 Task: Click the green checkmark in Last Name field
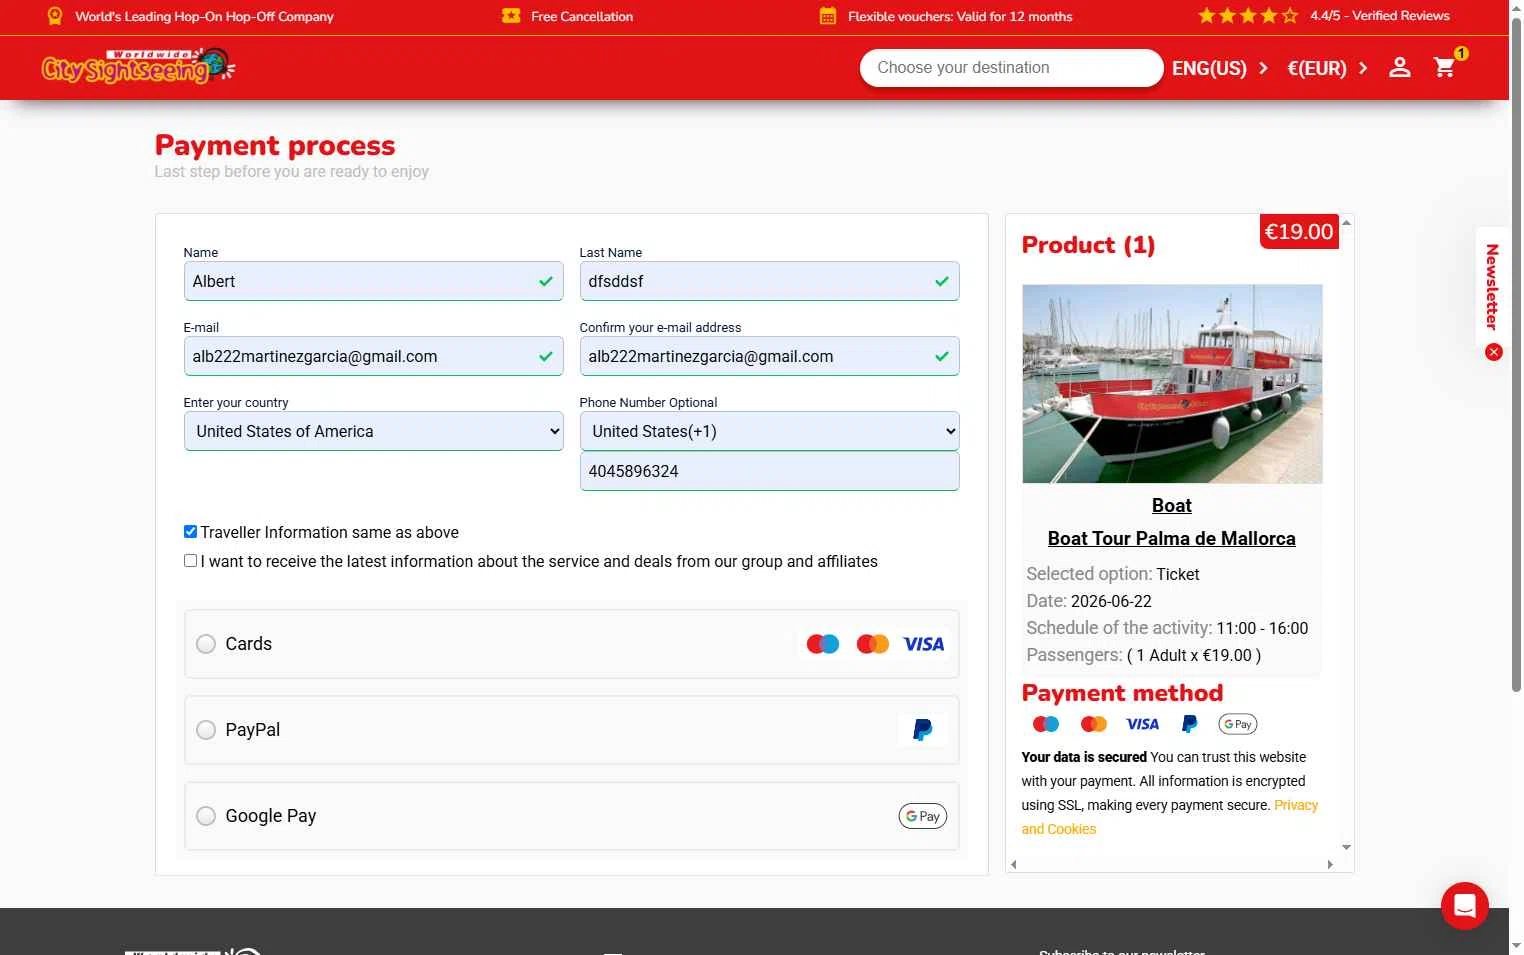tap(942, 281)
